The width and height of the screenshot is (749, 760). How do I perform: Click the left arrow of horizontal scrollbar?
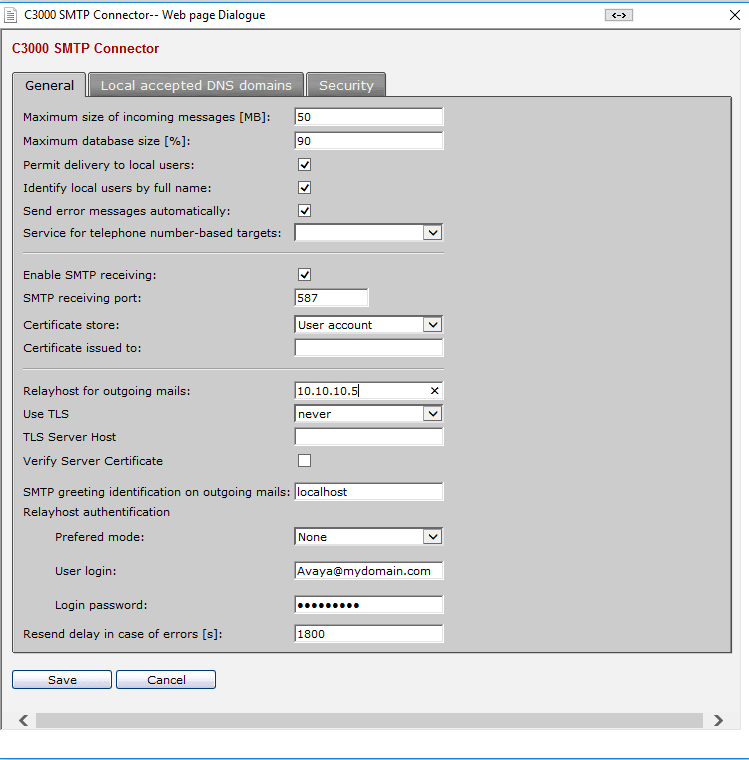pos(23,720)
